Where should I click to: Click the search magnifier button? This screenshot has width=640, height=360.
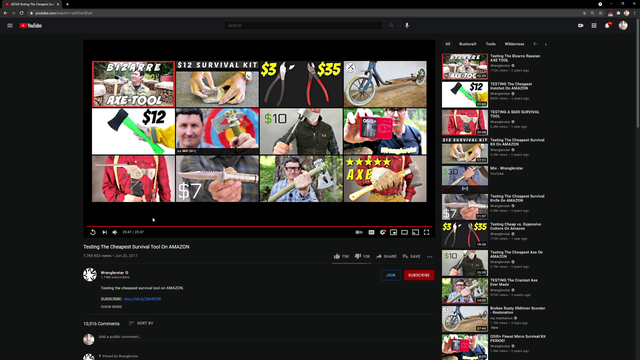[391, 25]
